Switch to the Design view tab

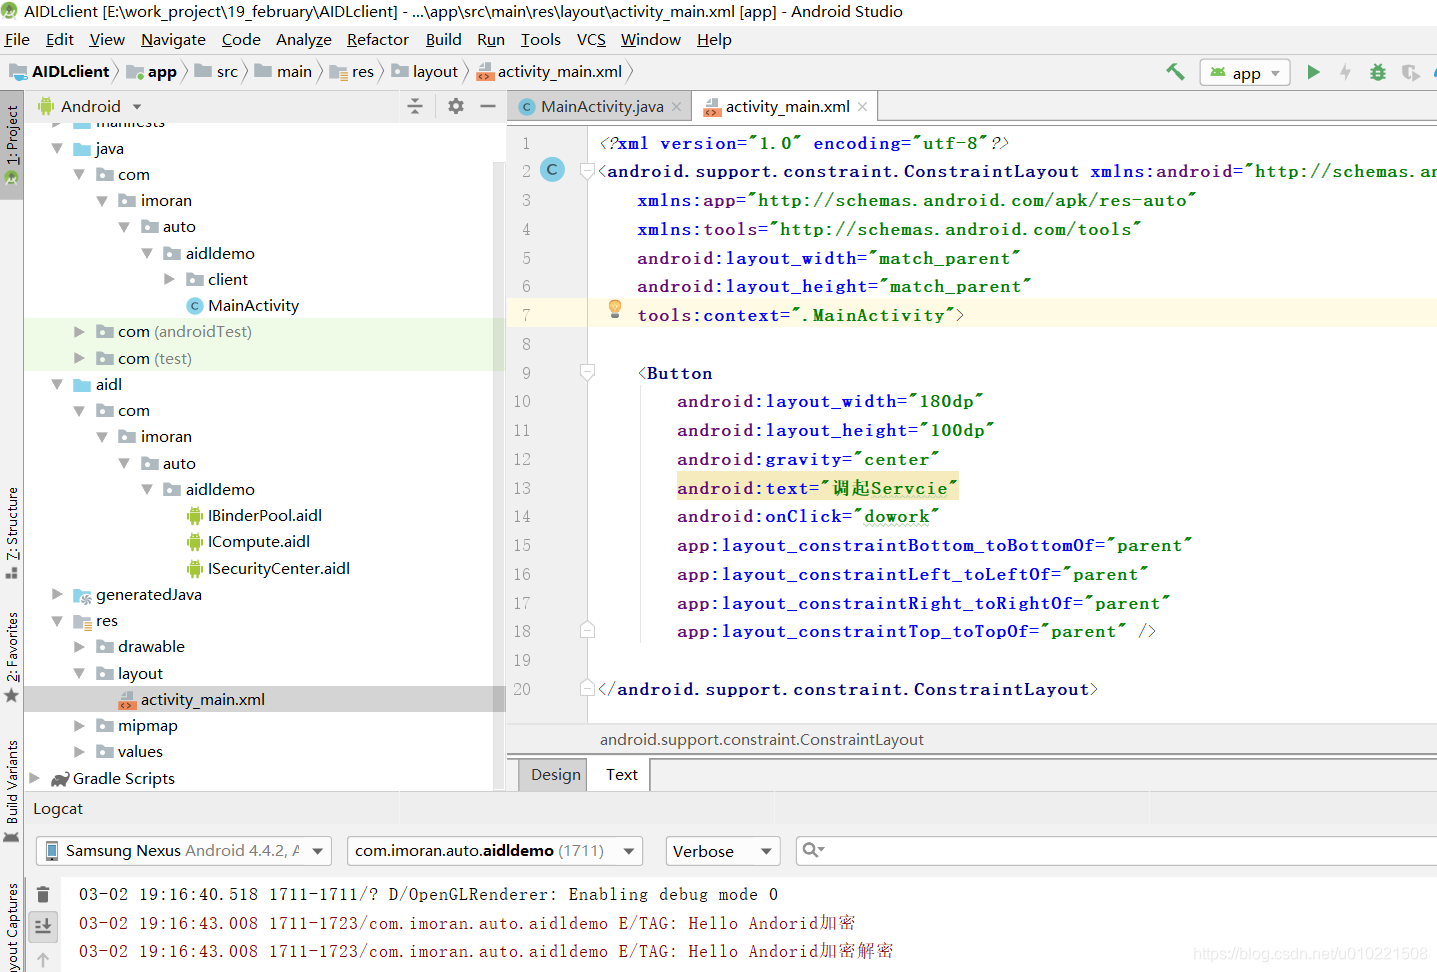(555, 774)
